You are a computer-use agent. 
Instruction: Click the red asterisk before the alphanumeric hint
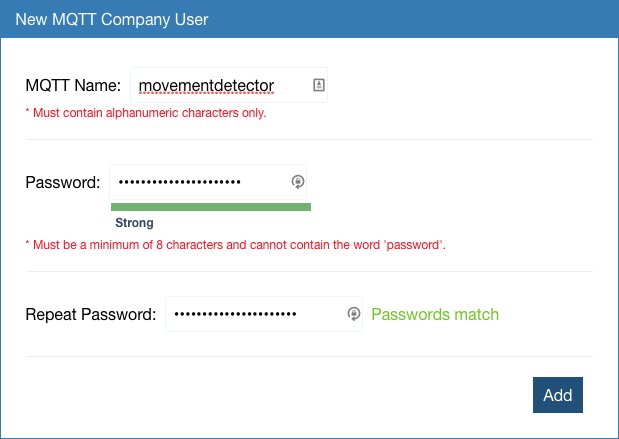(x=28, y=112)
